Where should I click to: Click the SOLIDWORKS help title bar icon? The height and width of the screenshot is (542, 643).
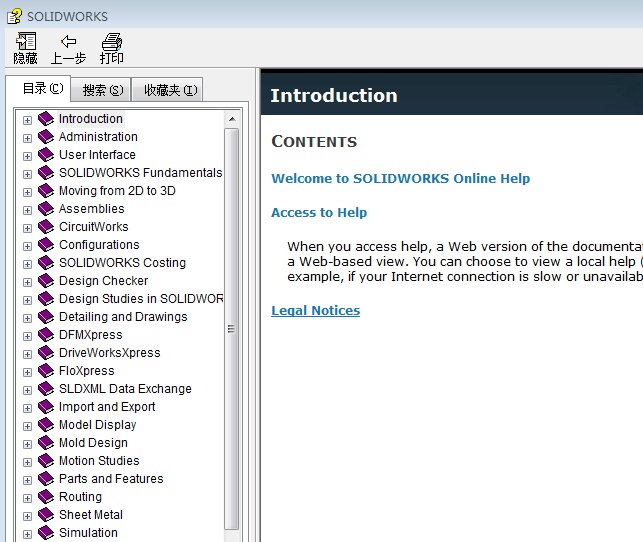click(x=15, y=16)
